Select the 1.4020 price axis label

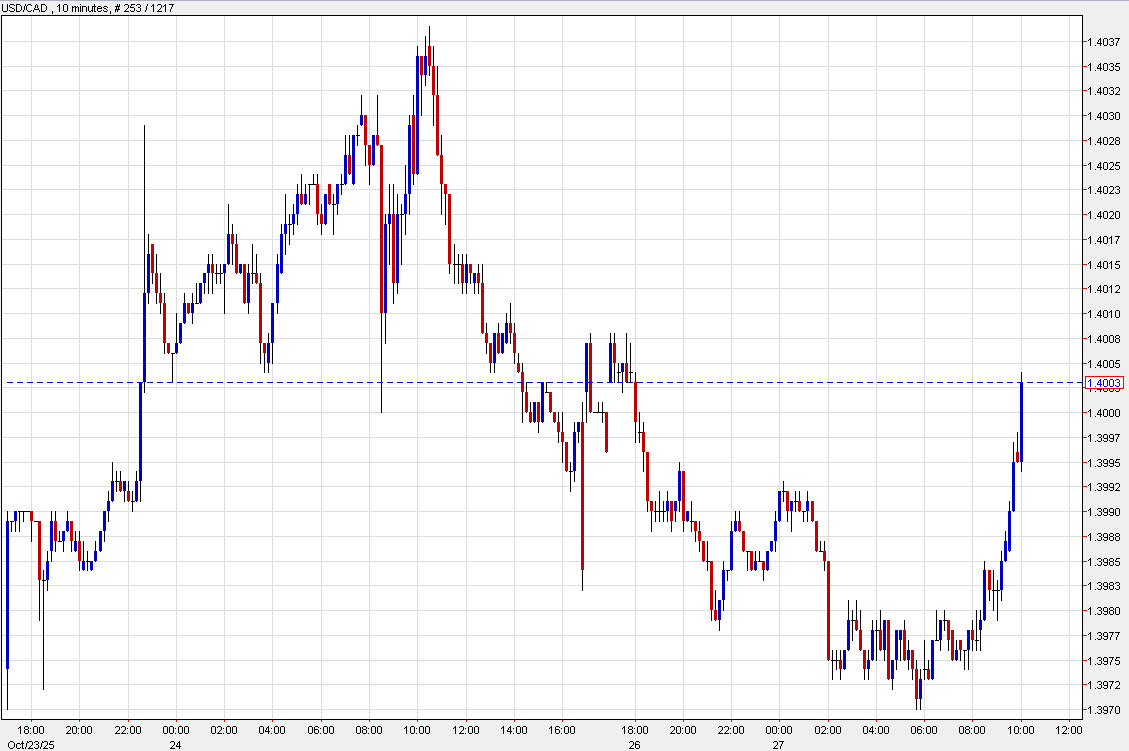click(x=1104, y=215)
